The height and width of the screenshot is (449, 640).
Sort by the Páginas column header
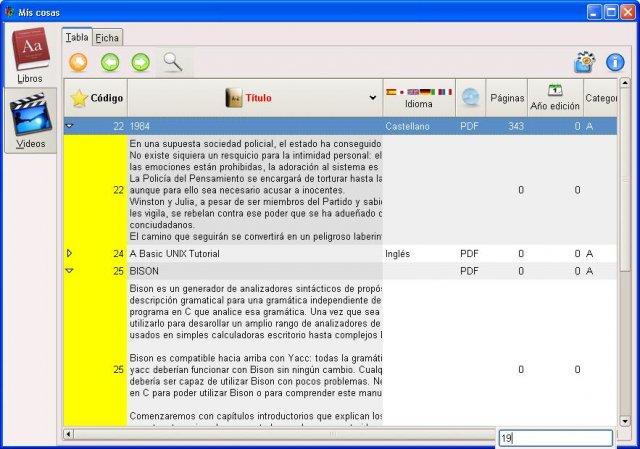[508, 98]
